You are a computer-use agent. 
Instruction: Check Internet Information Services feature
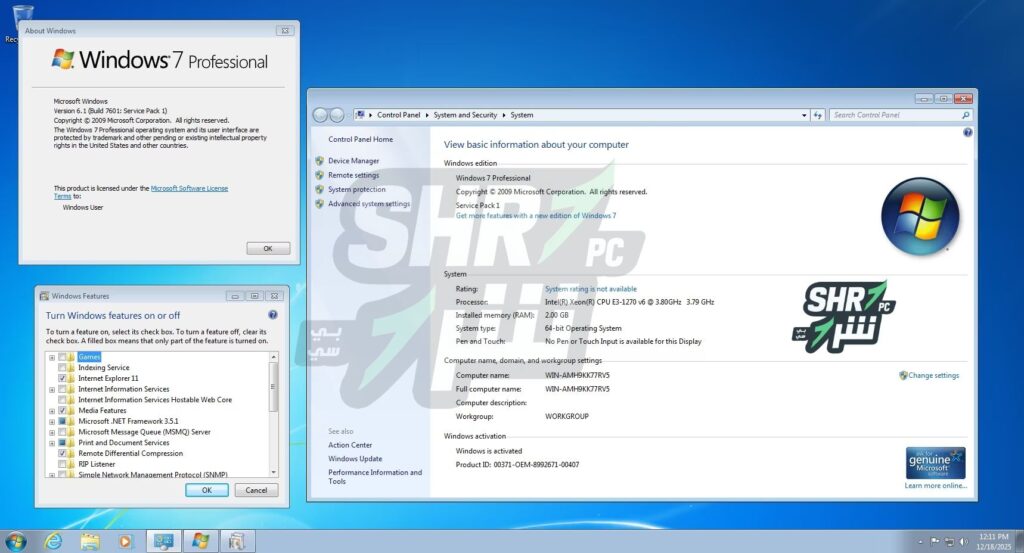pyautogui.click(x=62, y=389)
